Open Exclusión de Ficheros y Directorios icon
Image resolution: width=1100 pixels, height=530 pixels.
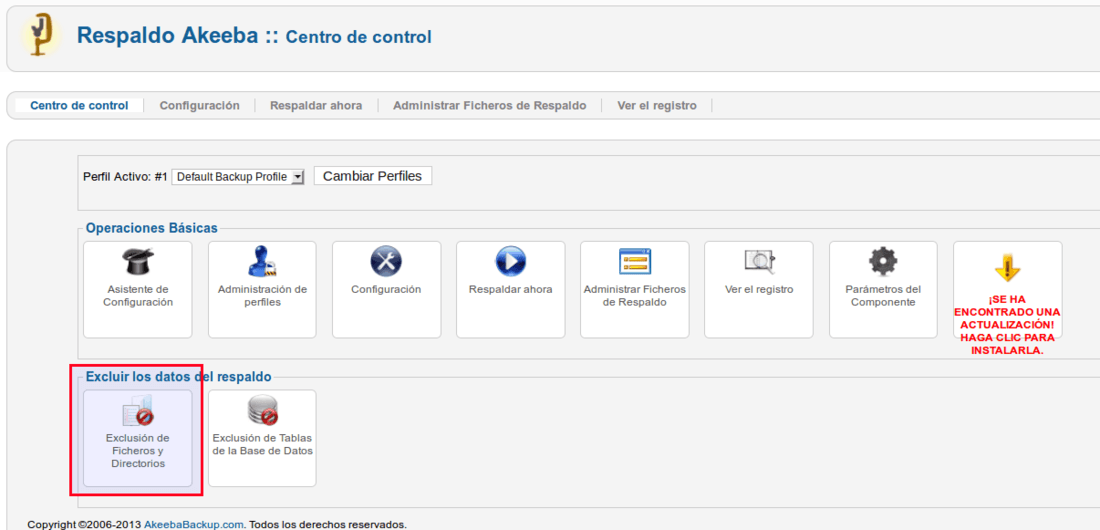(138, 411)
